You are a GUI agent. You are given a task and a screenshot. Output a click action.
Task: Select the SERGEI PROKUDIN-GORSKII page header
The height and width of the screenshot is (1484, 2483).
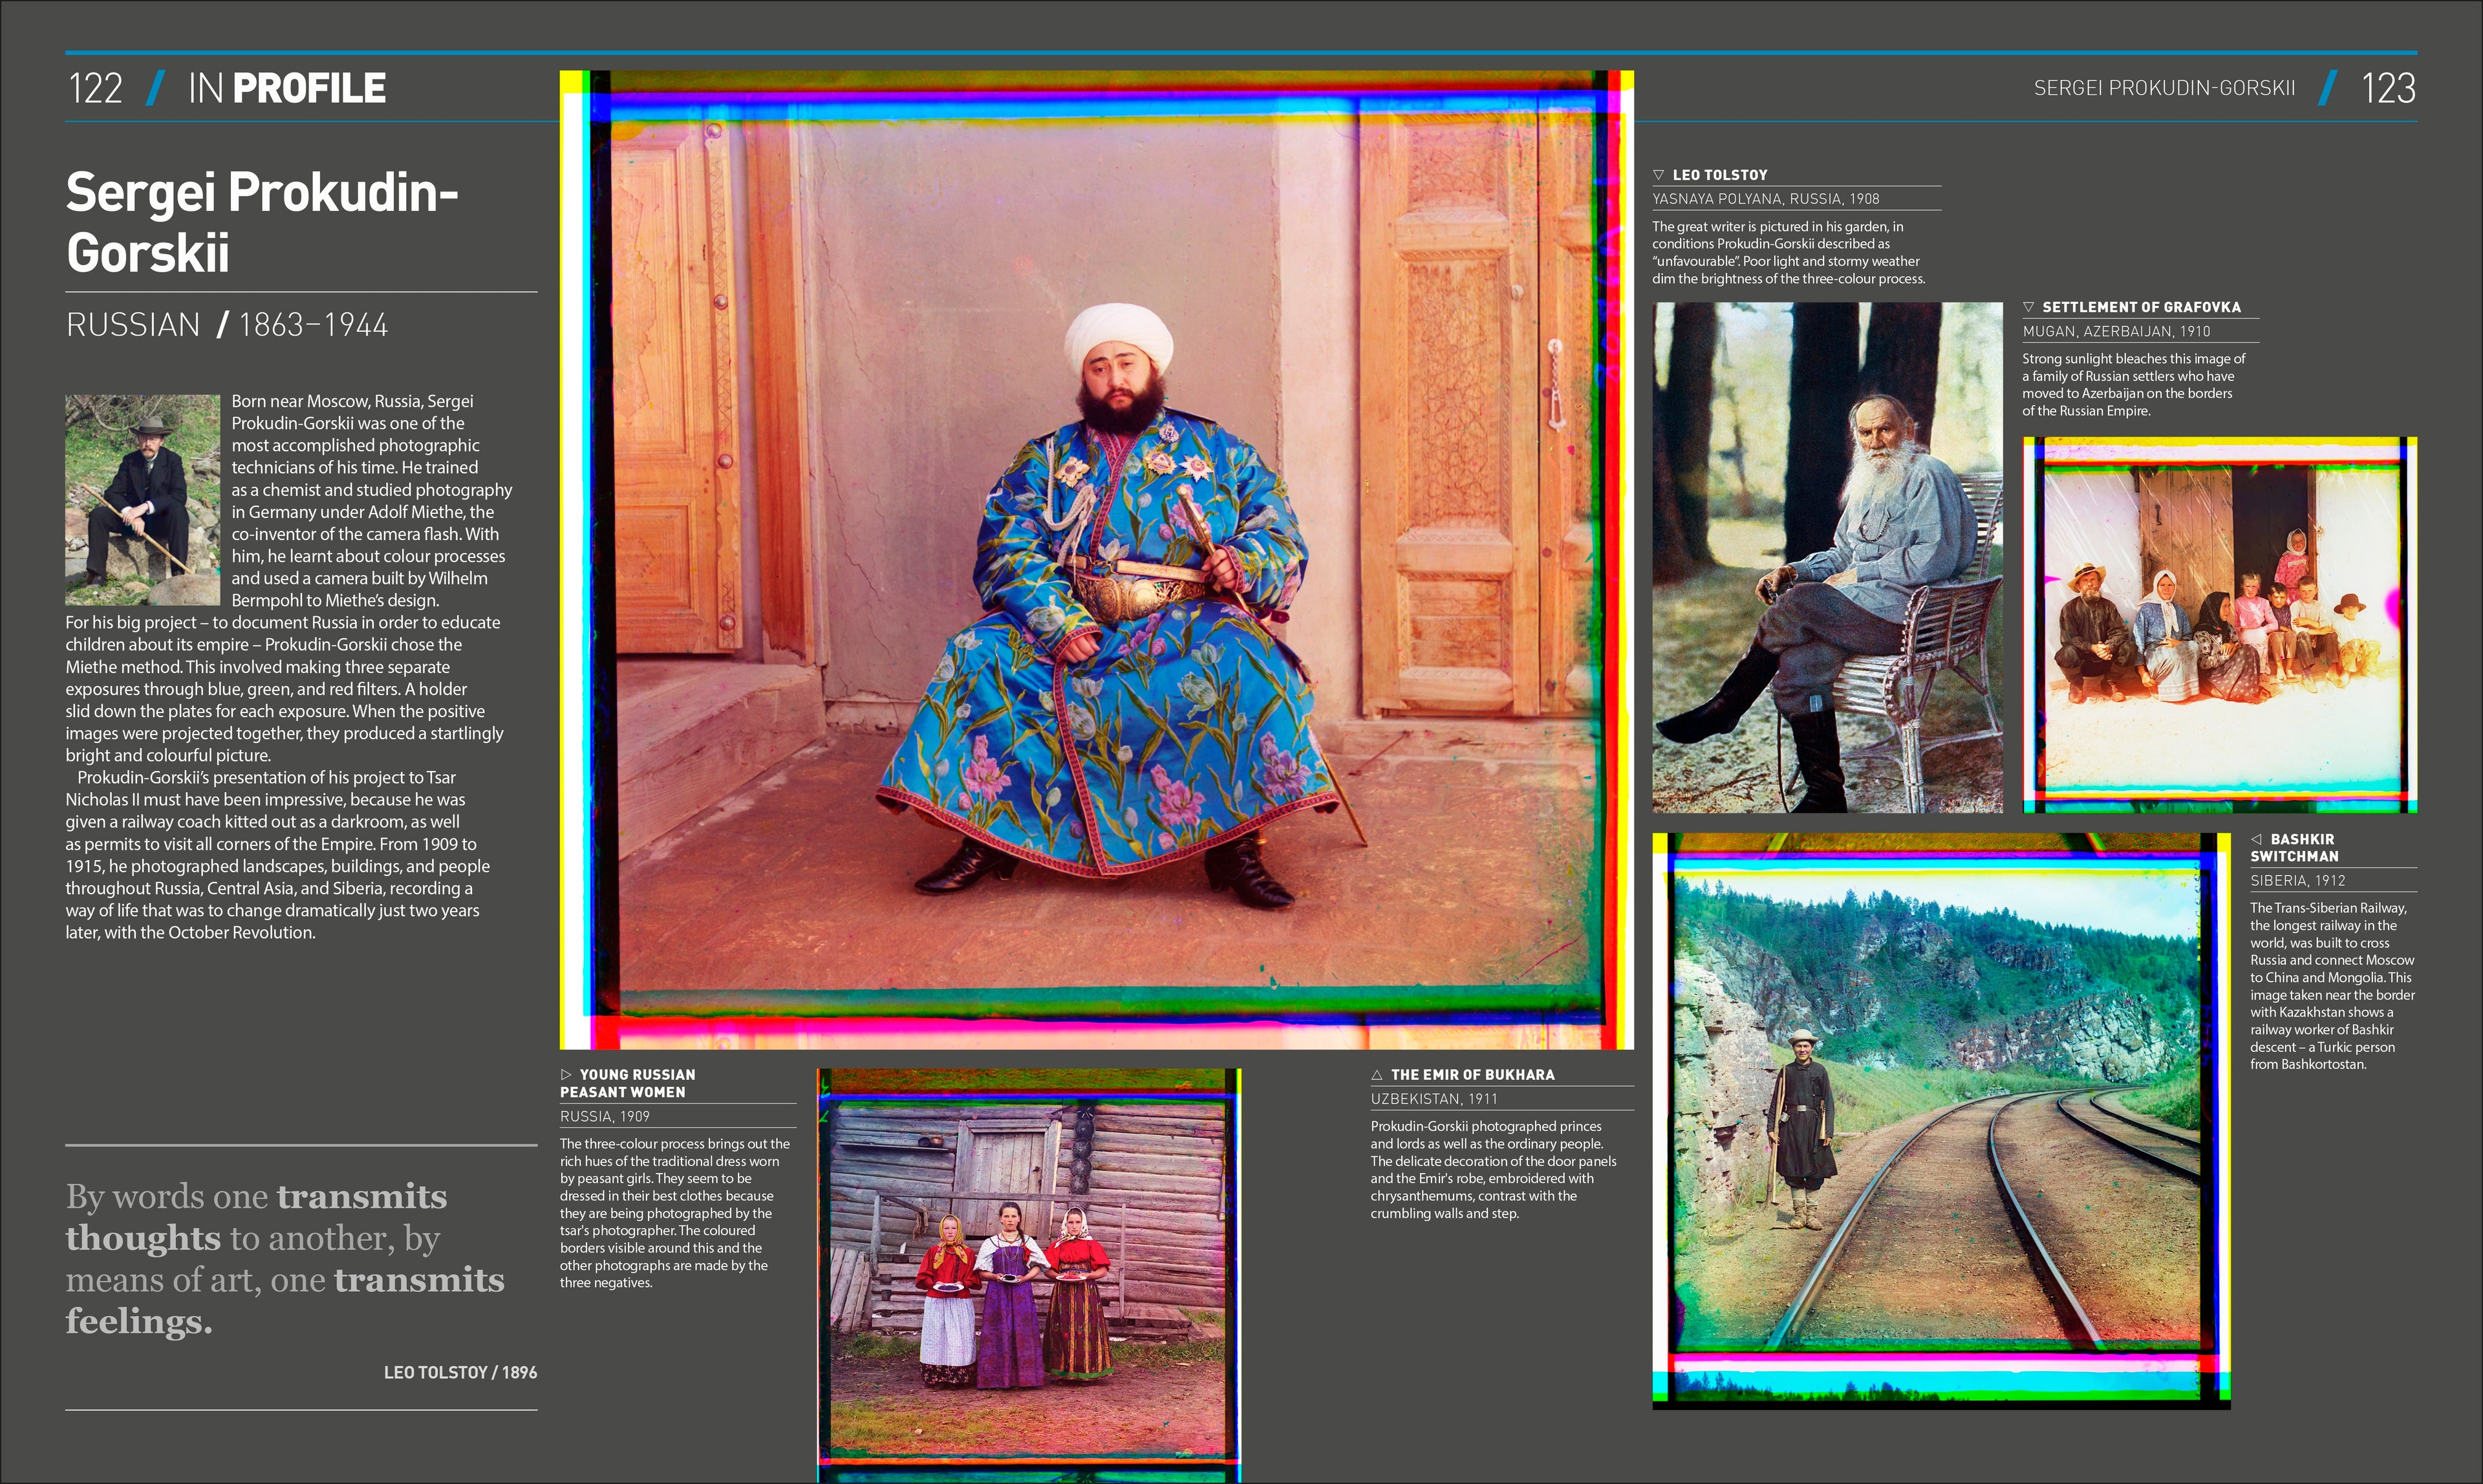(2165, 88)
